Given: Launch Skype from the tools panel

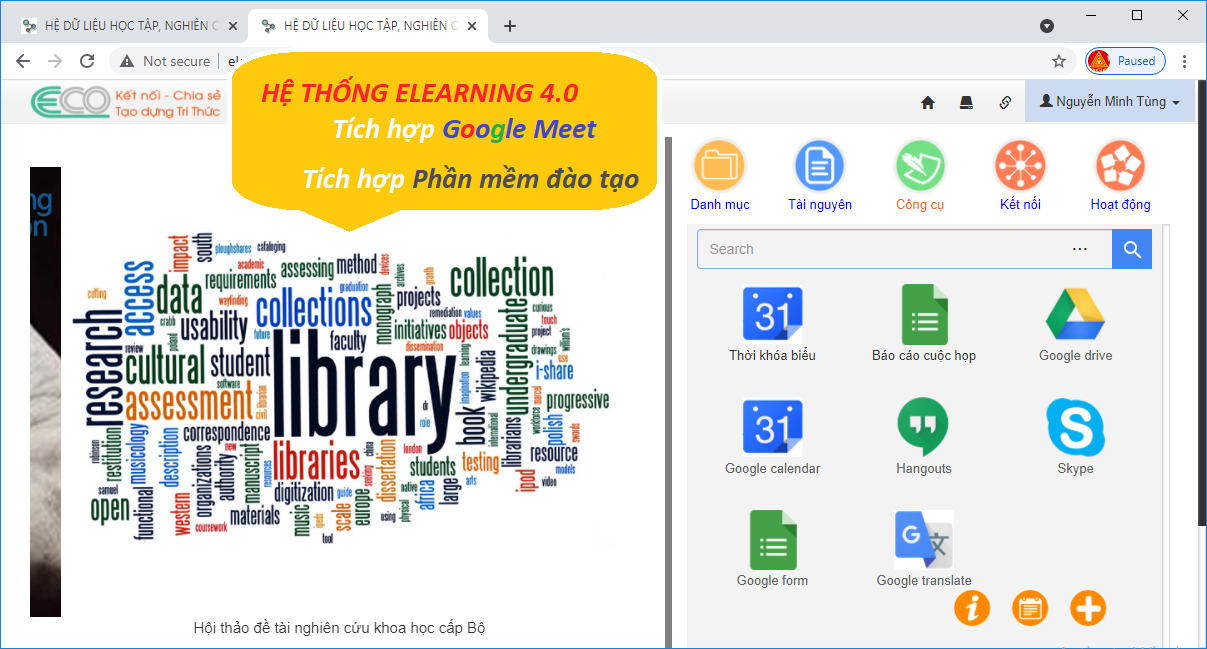Looking at the screenshot, I should [1074, 425].
